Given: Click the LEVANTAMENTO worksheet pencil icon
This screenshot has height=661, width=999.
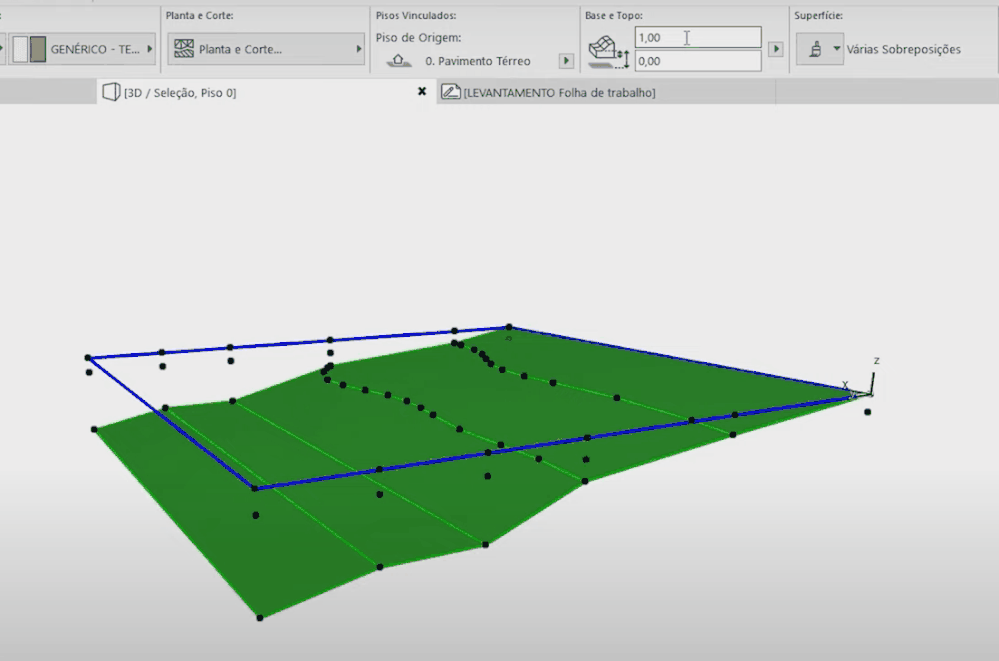Looking at the screenshot, I should (450, 92).
